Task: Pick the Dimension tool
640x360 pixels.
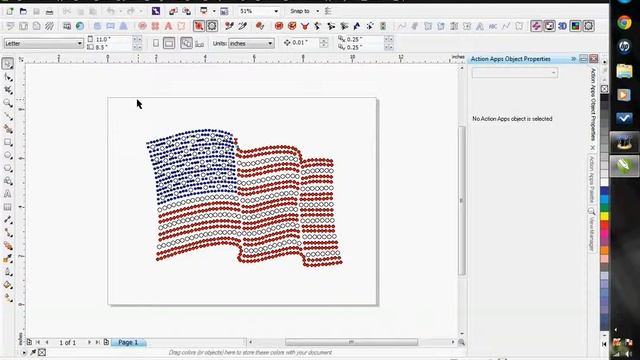Action: coord(7,220)
